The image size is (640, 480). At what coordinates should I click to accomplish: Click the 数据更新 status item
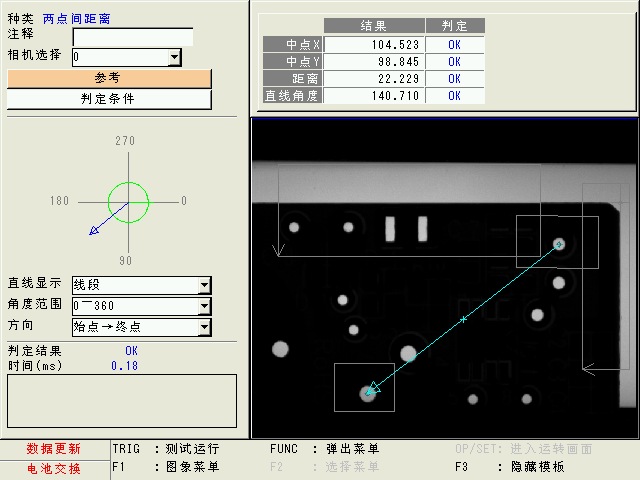54,449
